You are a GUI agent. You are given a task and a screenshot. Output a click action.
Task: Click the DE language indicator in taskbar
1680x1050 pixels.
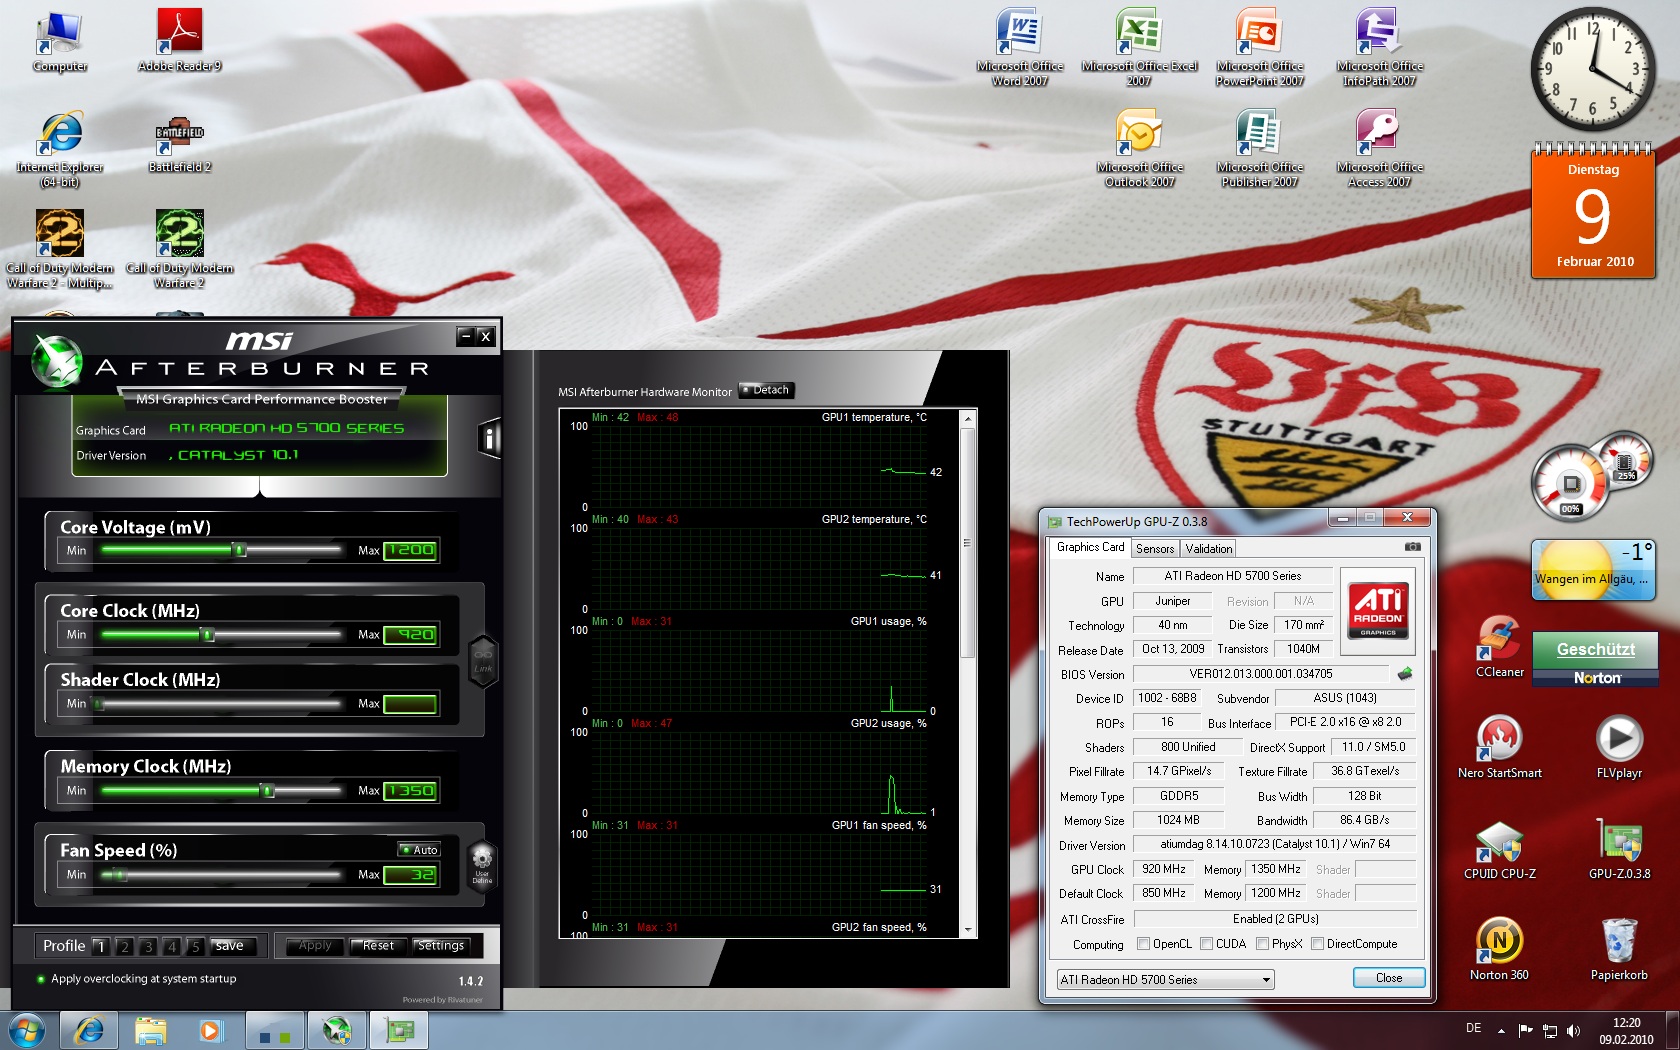pyautogui.click(x=1473, y=1028)
